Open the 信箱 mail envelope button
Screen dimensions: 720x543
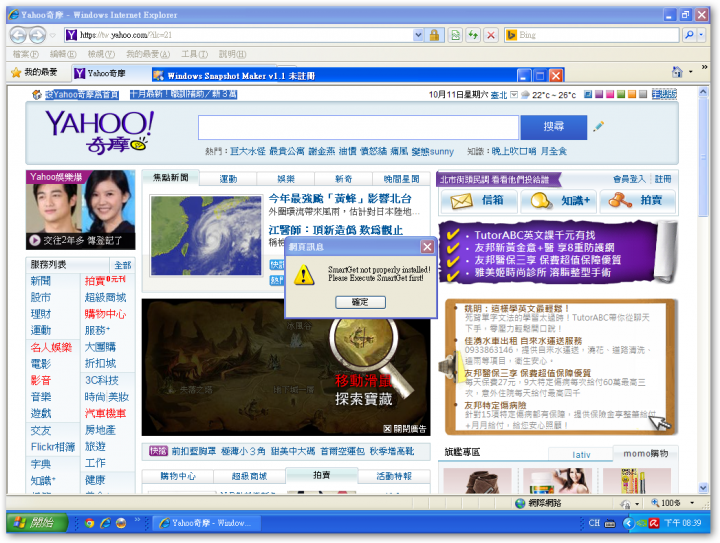coord(479,201)
